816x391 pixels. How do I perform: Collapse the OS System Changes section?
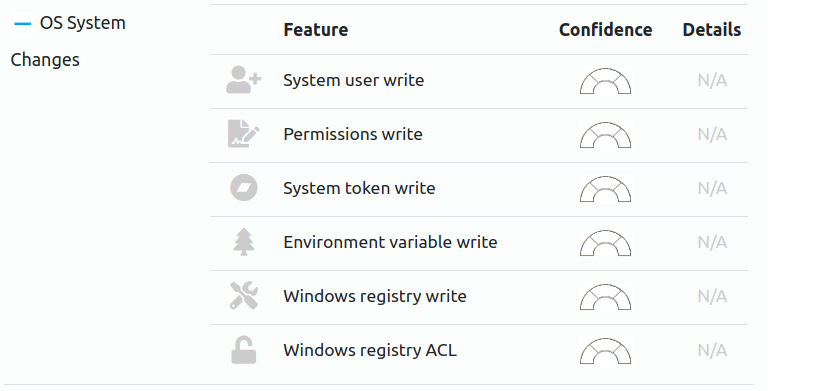[x=23, y=23]
